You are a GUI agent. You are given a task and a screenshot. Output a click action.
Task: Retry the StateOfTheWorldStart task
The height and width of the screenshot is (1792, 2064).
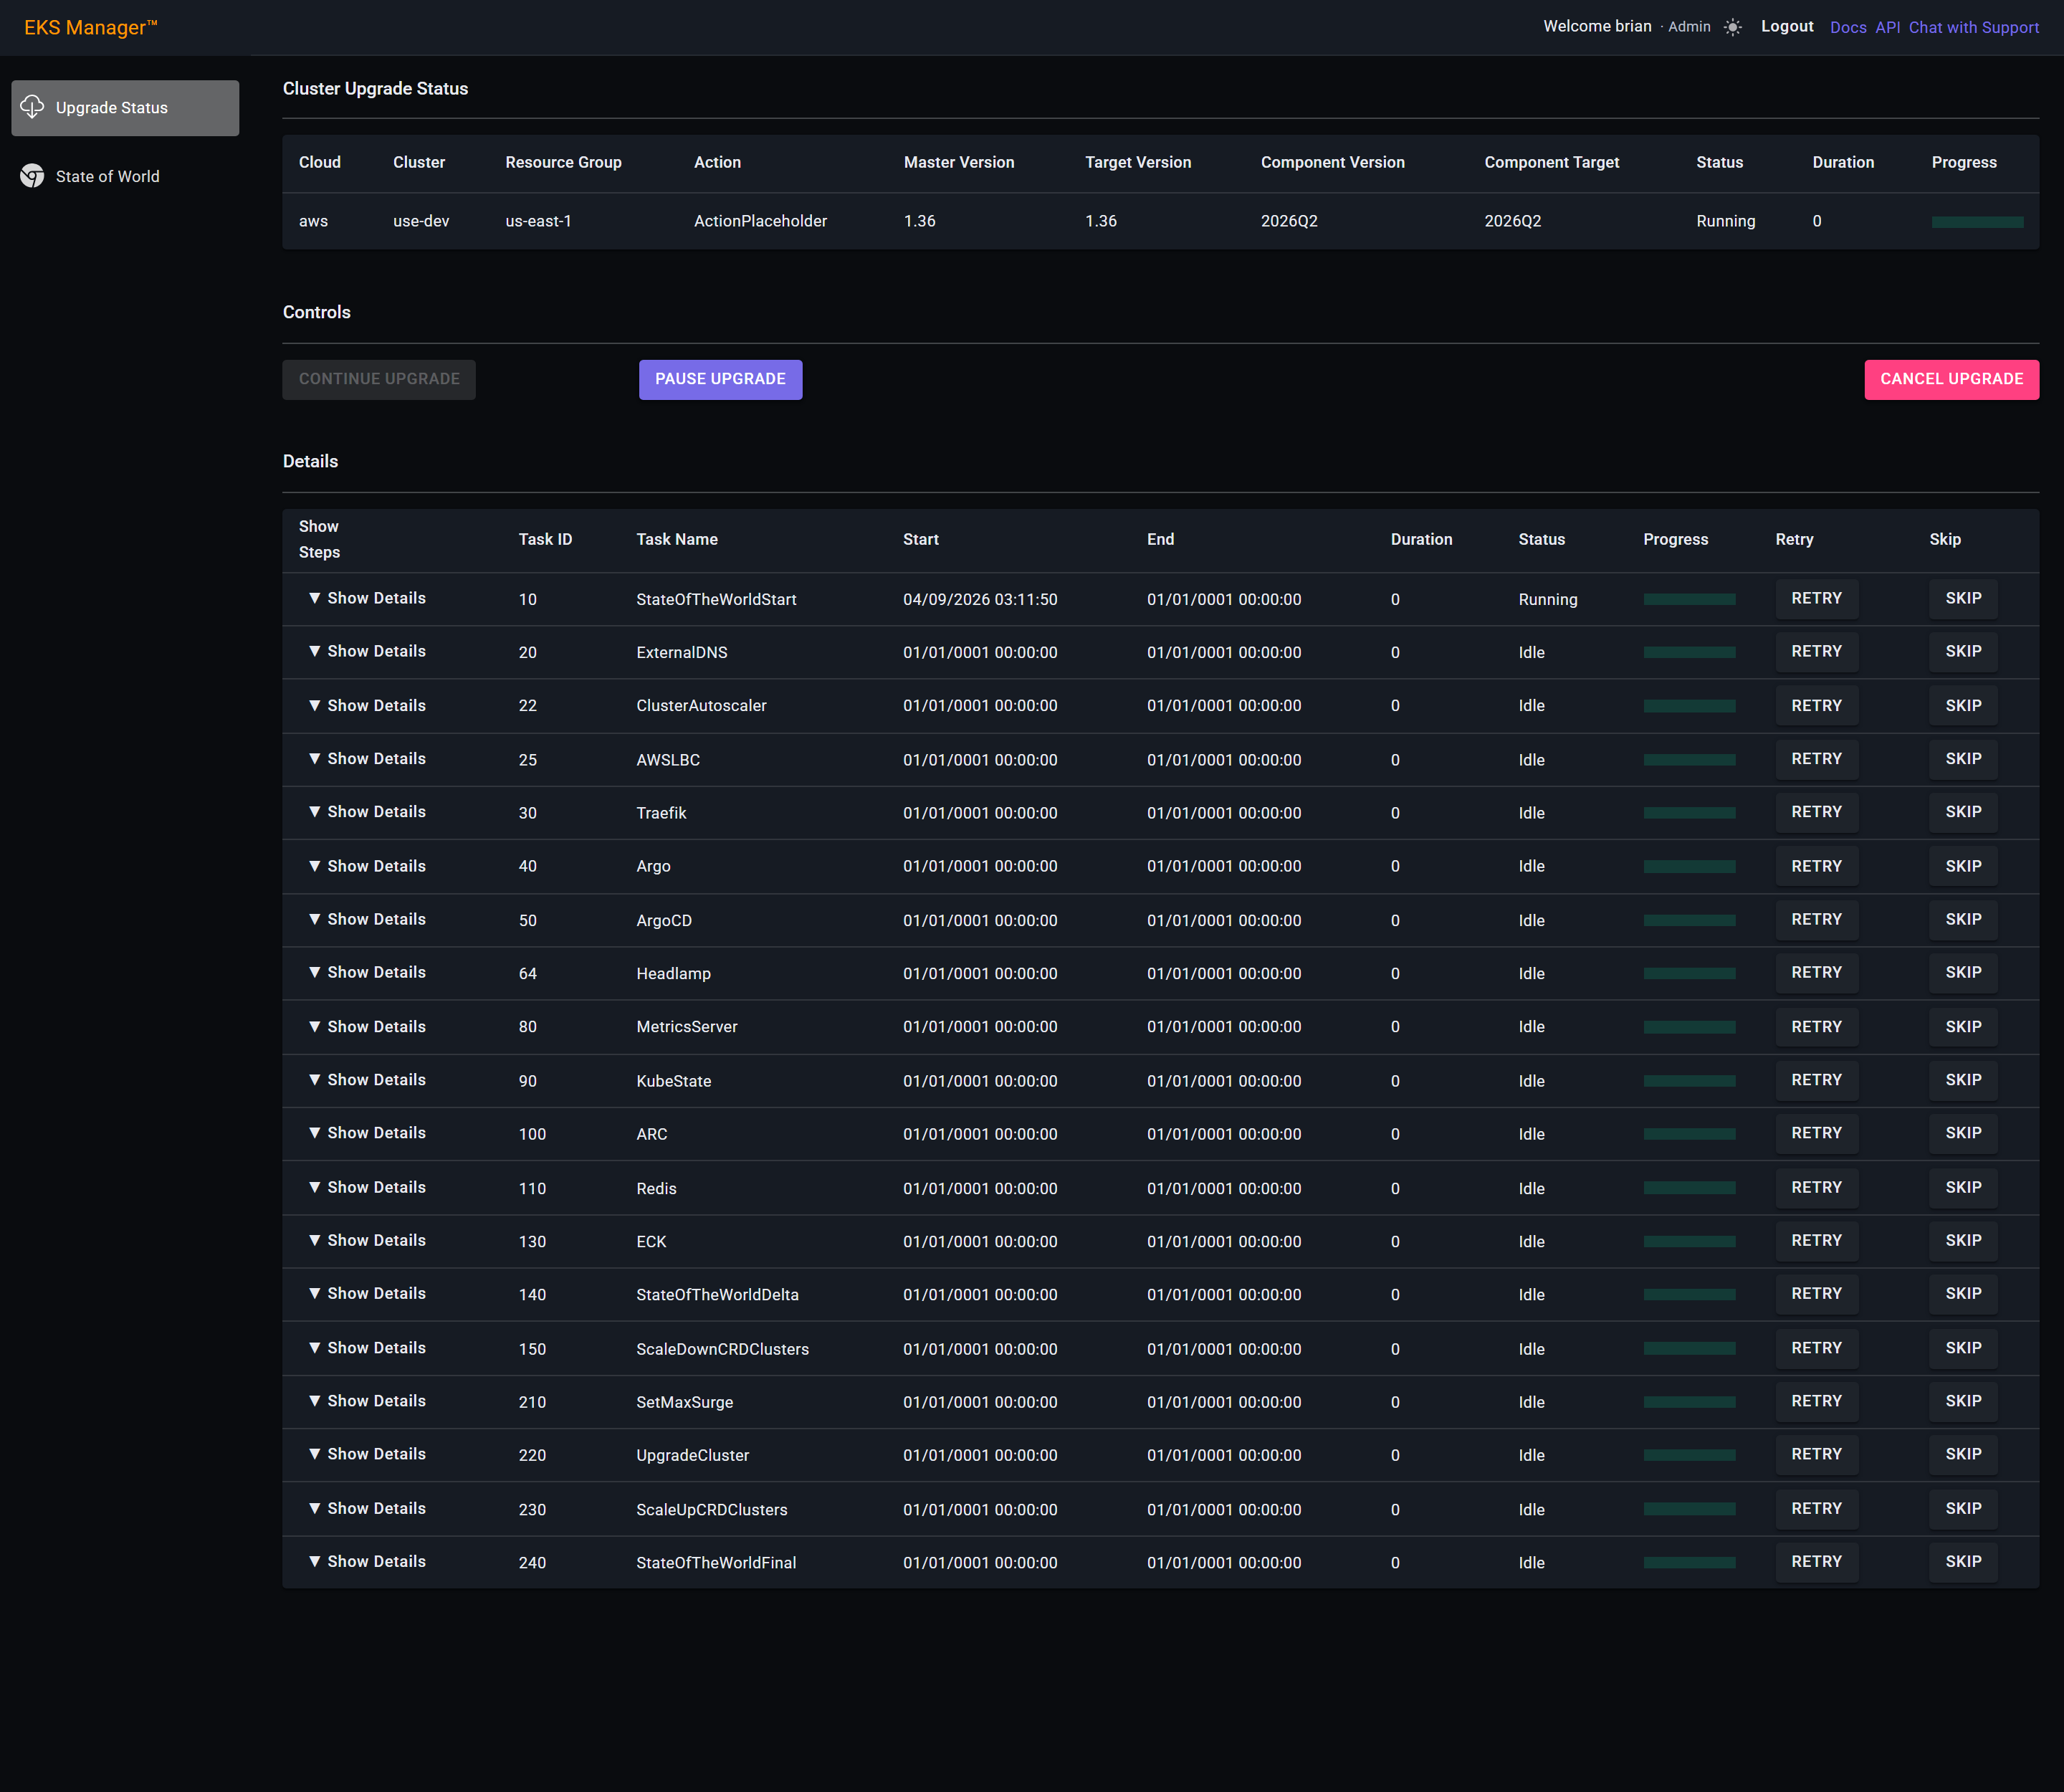click(x=1816, y=598)
